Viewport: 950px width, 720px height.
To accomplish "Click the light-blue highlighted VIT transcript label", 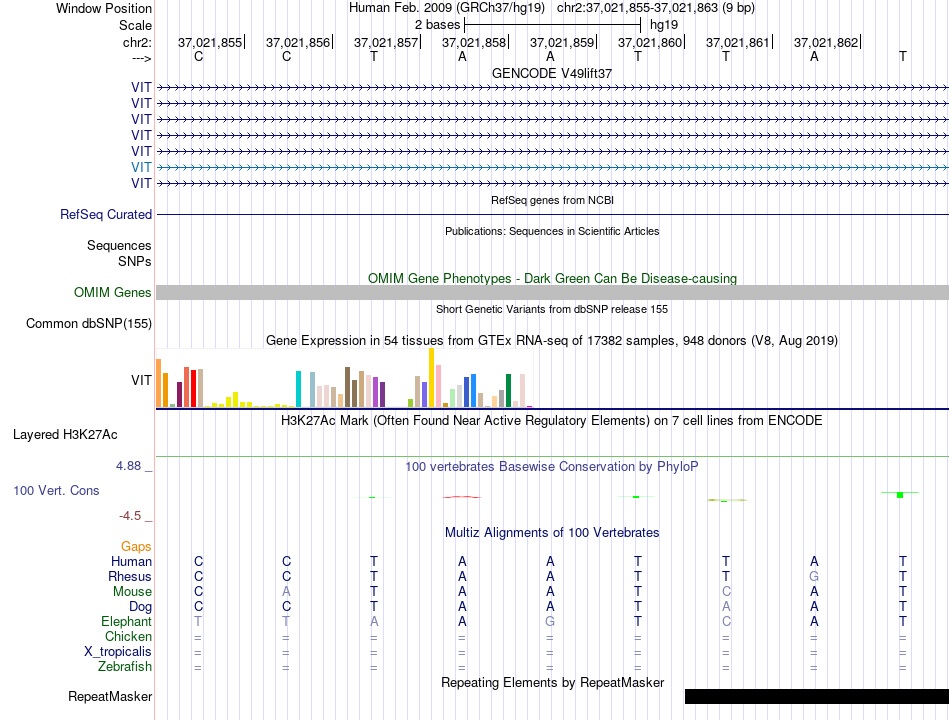I will 141,167.
